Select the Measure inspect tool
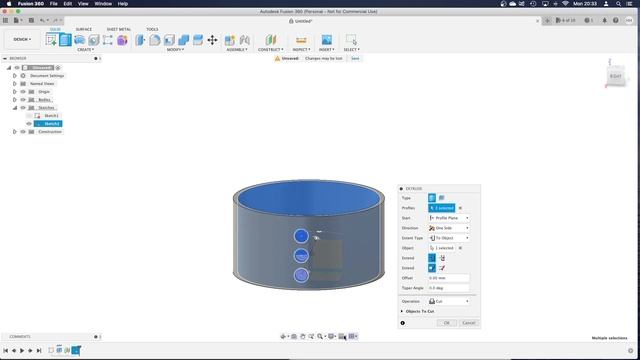 (301, 40)
